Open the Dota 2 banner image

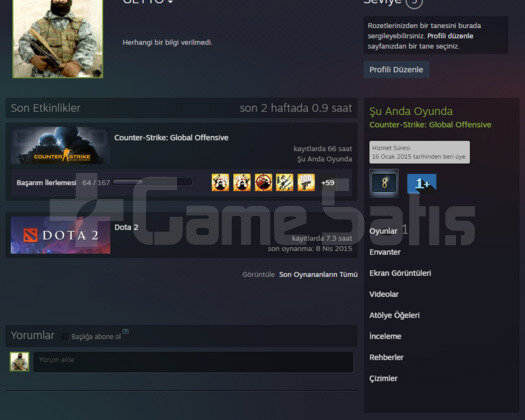(x=60, y=235)
